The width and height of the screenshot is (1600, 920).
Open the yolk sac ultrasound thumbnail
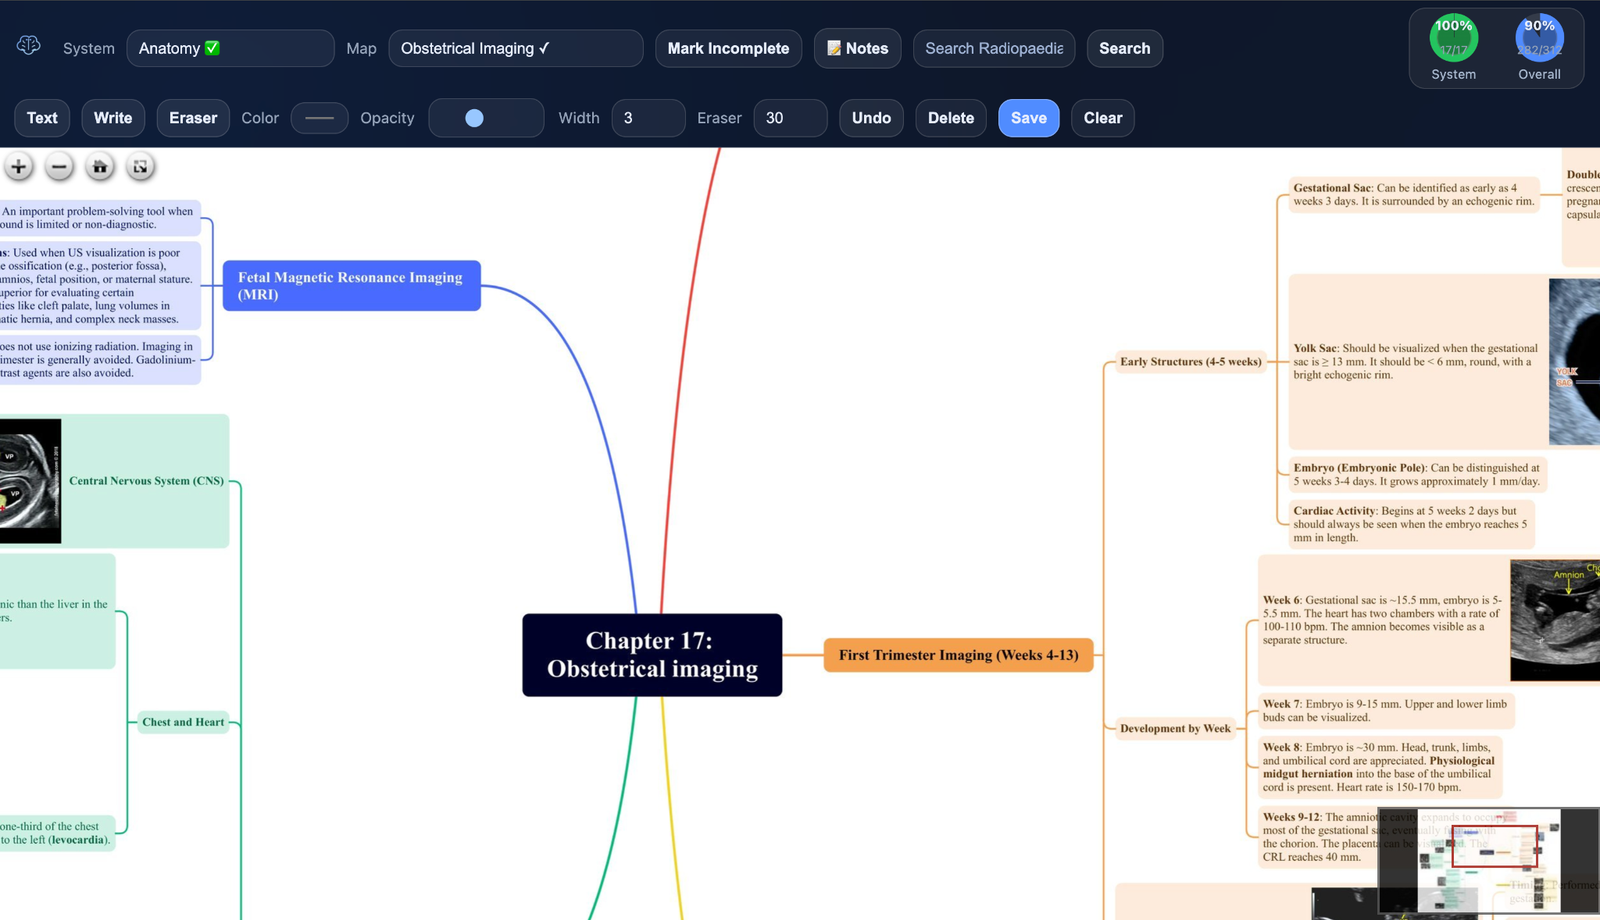1574,362
